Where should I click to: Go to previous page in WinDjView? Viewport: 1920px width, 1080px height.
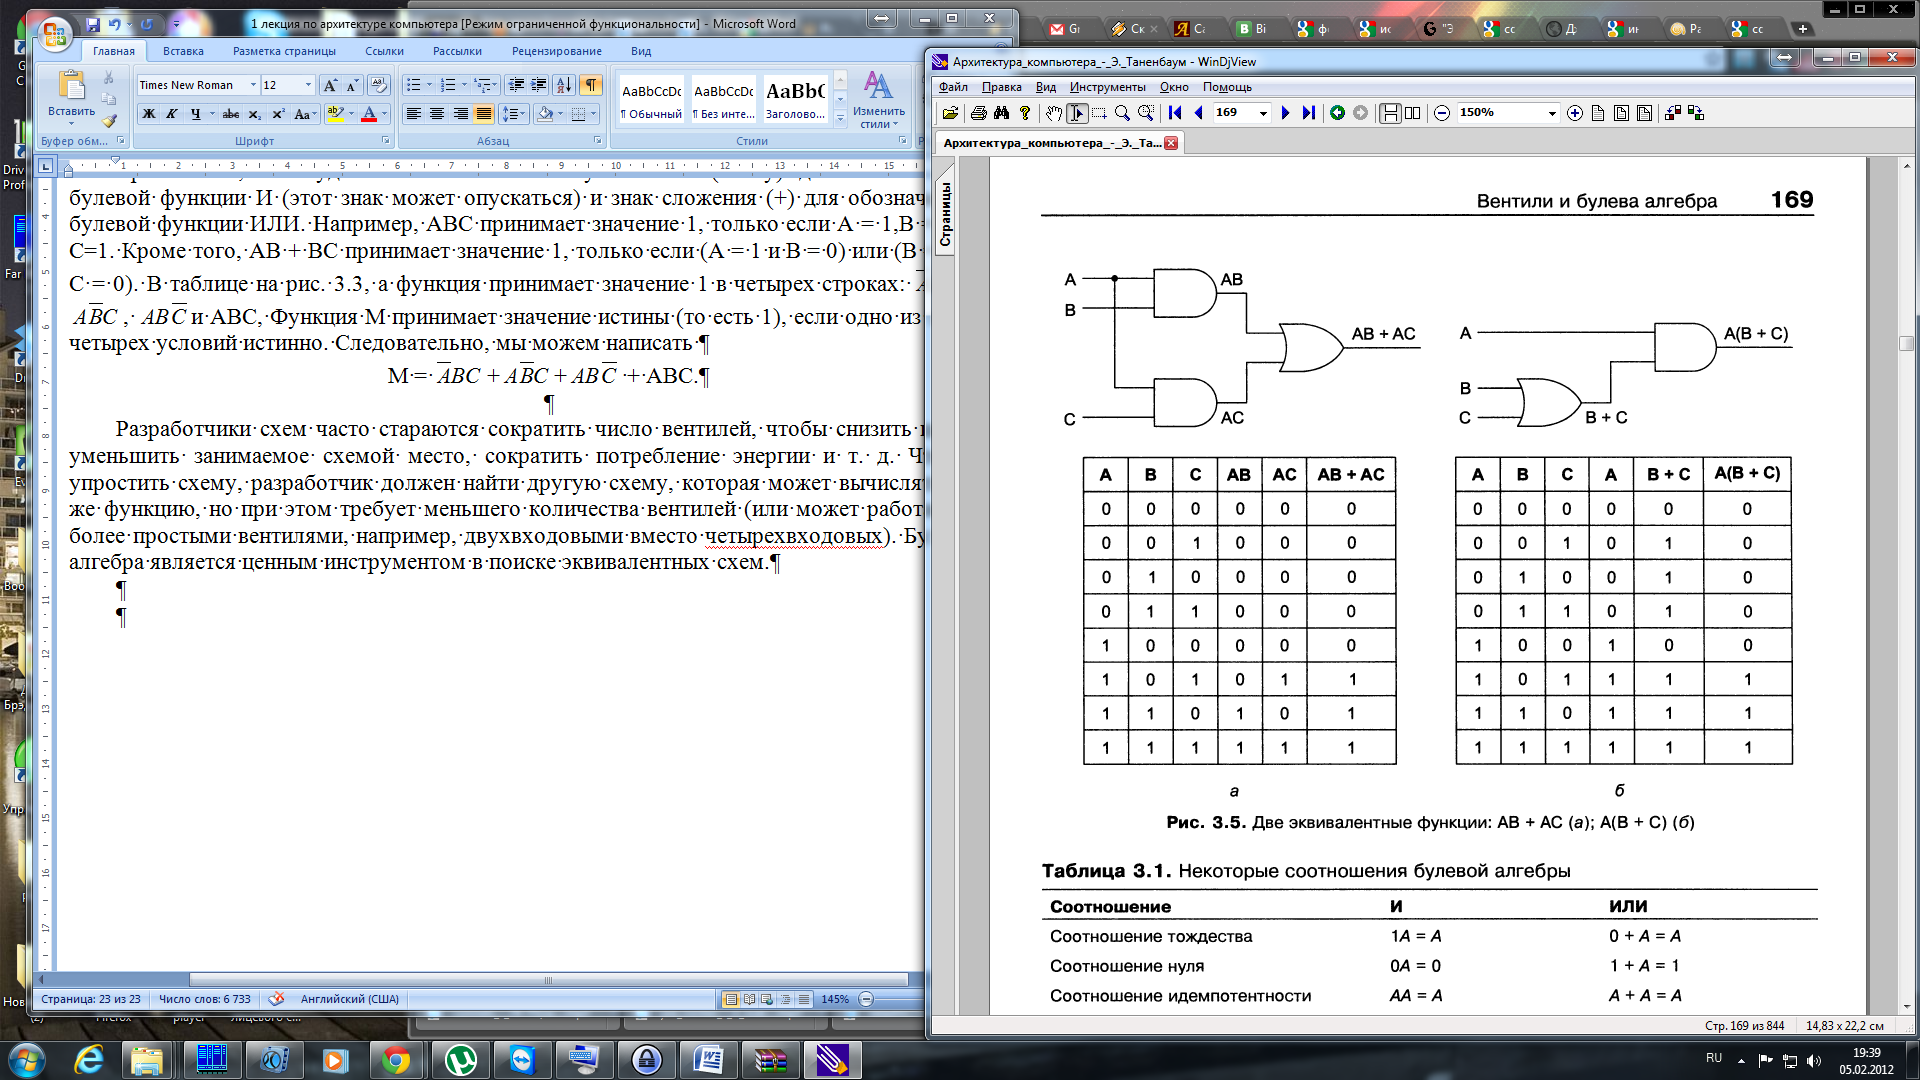1198,113
